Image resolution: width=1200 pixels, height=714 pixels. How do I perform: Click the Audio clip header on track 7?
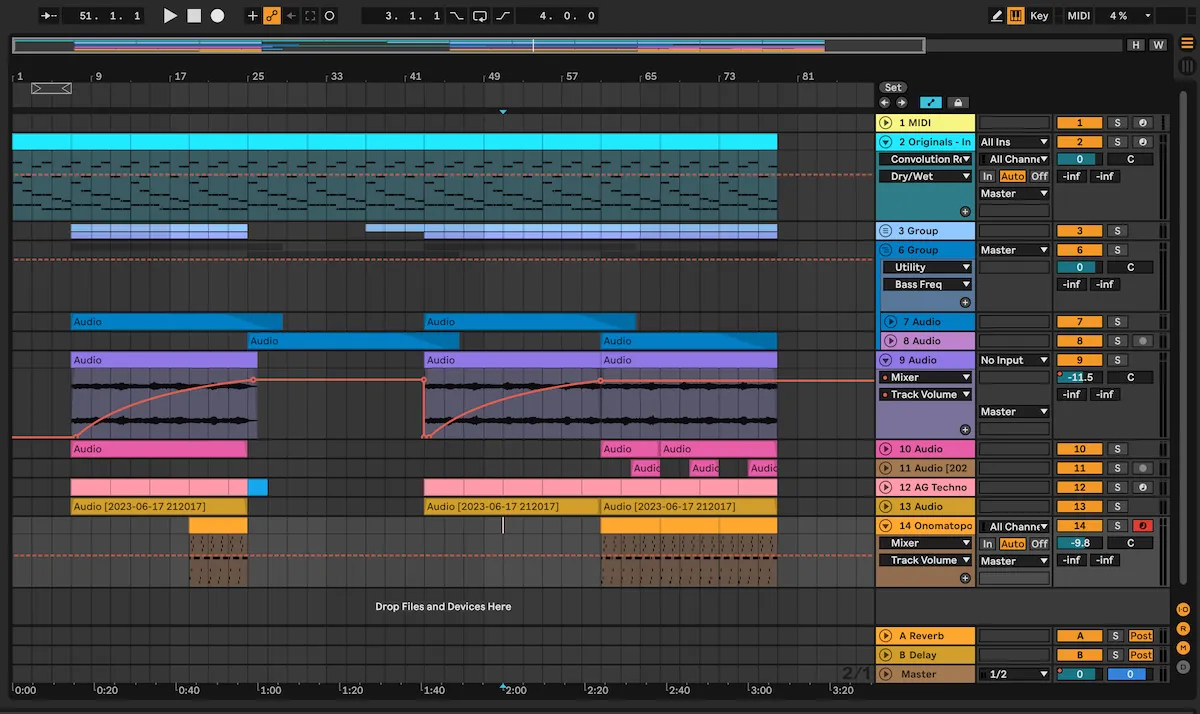tap(176, 322)
